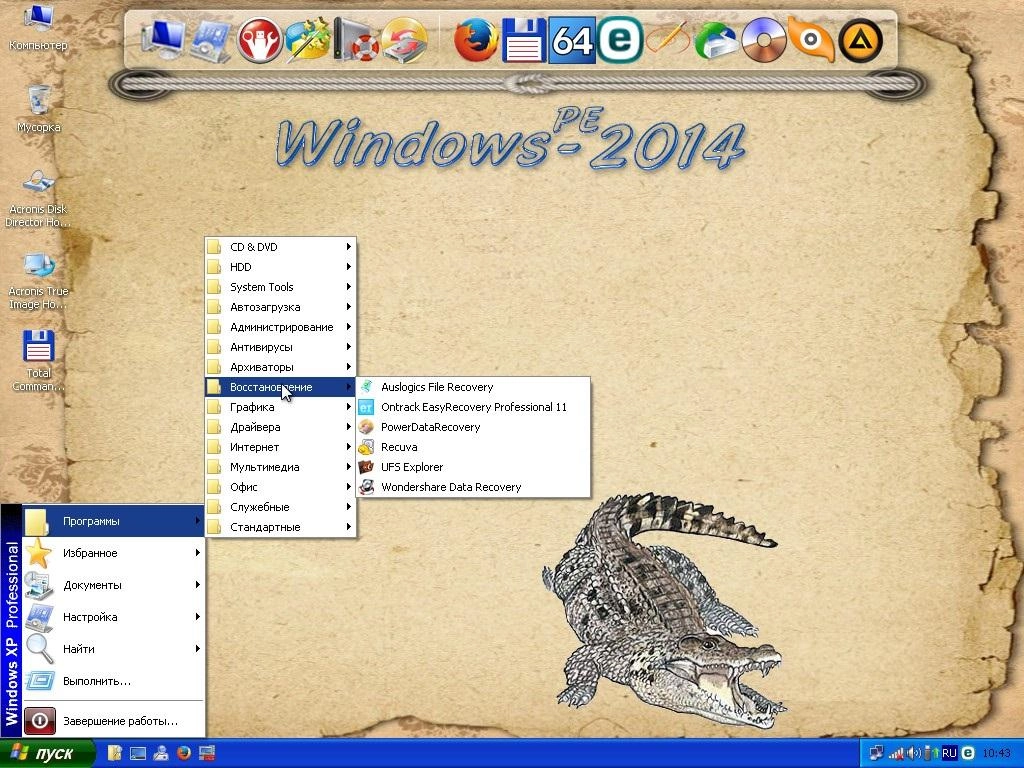Choose Выполнить... from the Start menu
The image size is (1024, 768).
point(113,681)
